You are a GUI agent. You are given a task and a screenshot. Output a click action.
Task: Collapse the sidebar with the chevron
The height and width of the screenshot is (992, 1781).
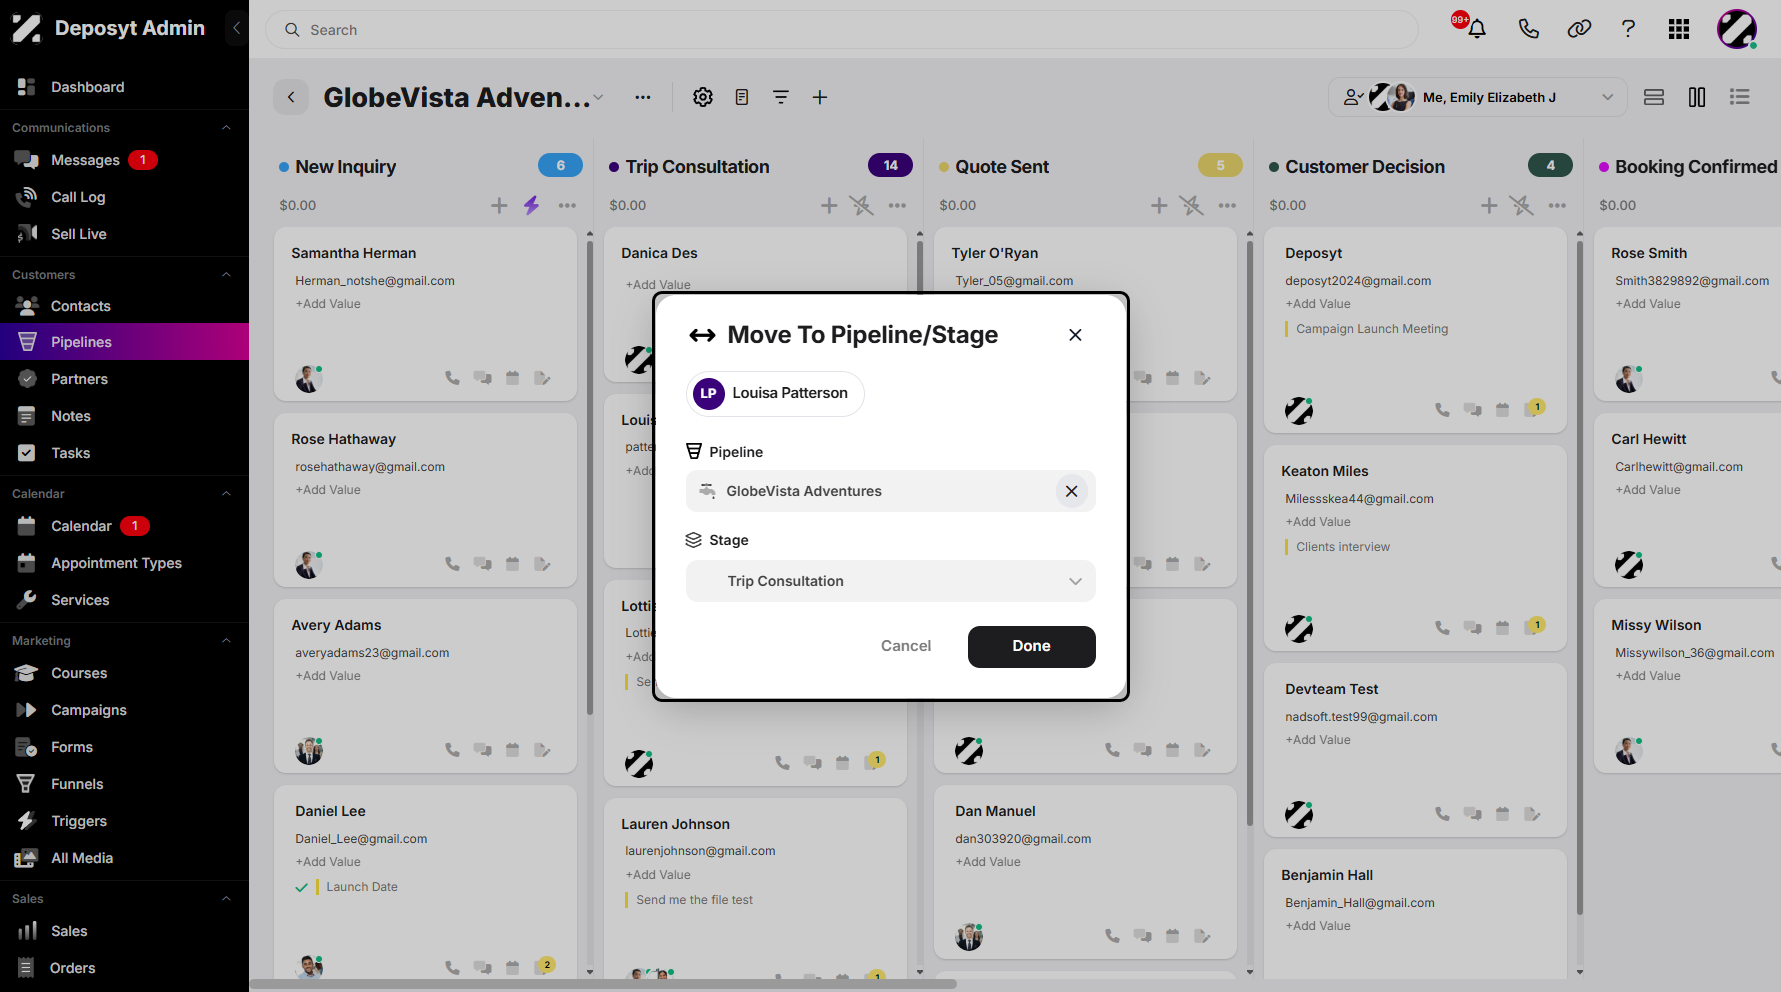(236, 28)
